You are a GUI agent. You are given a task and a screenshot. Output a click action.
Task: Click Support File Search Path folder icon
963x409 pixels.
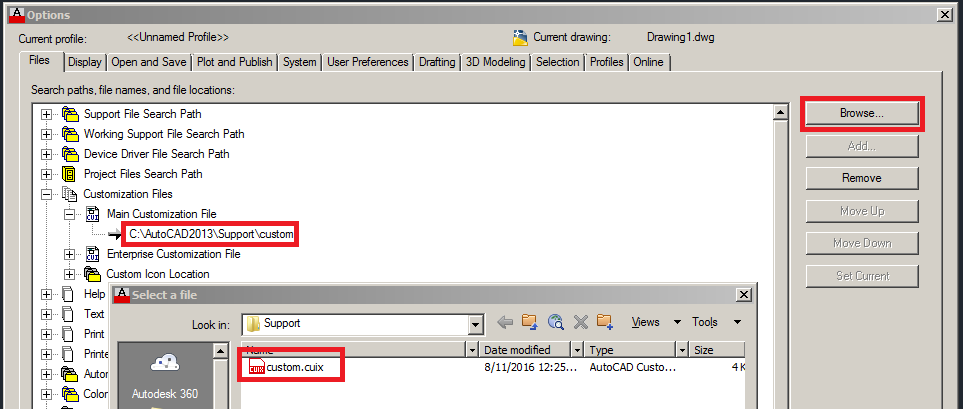pyautogui.click(x=71, y=114)
